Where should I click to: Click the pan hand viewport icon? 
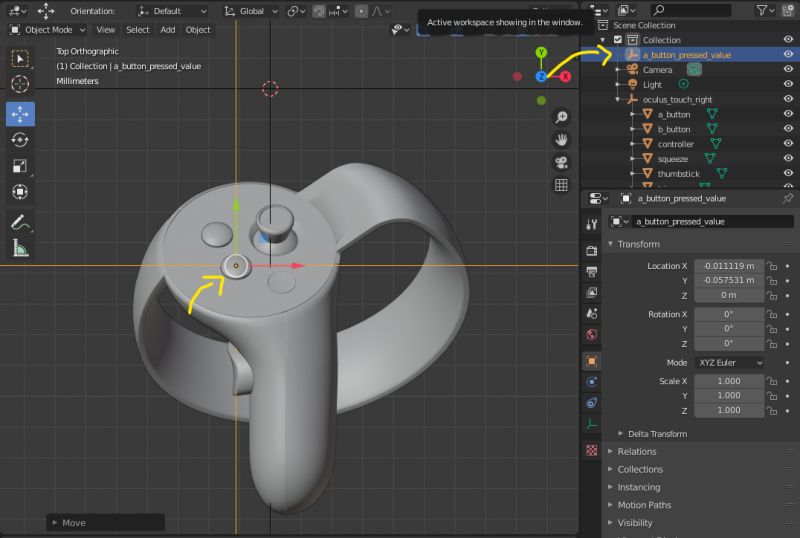(x=561, y=140)
